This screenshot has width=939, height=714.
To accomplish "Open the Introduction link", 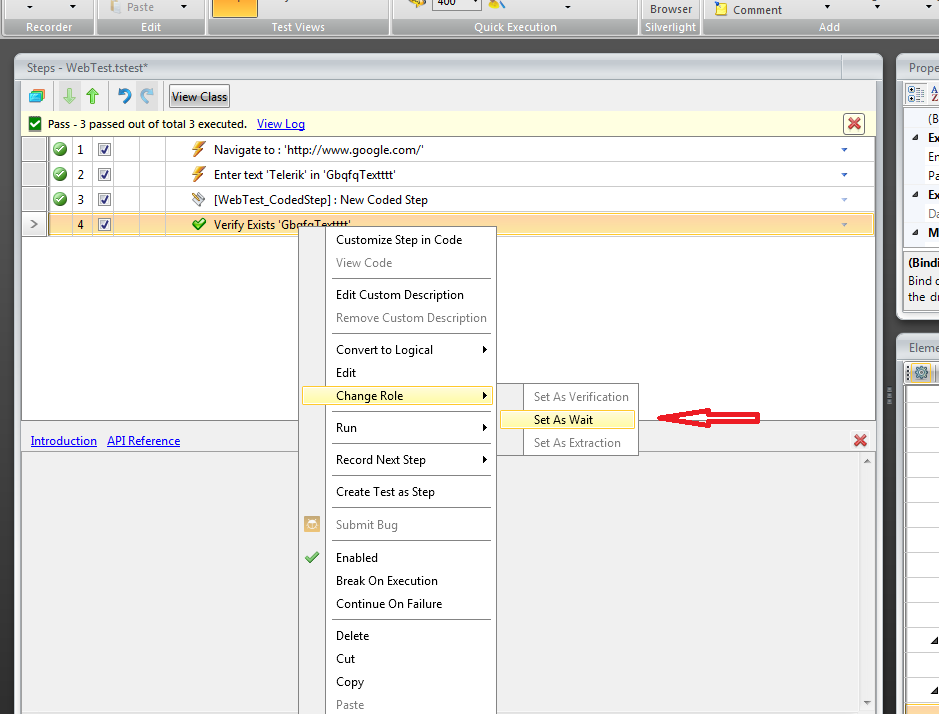I will point(63,441).
